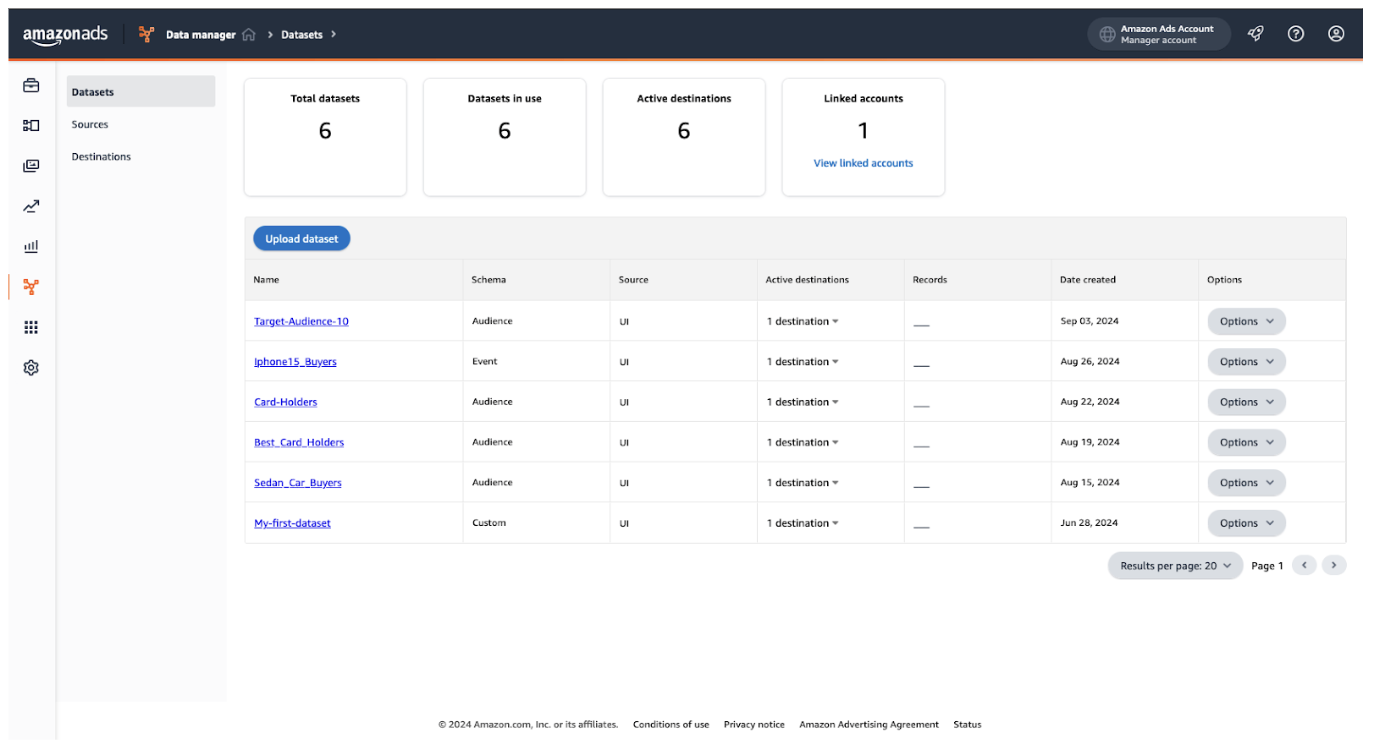This screenshot has height=746, width=1386.
Task: Expand 1 destination for Best_Card_Holders
Action: coord(803,442)
